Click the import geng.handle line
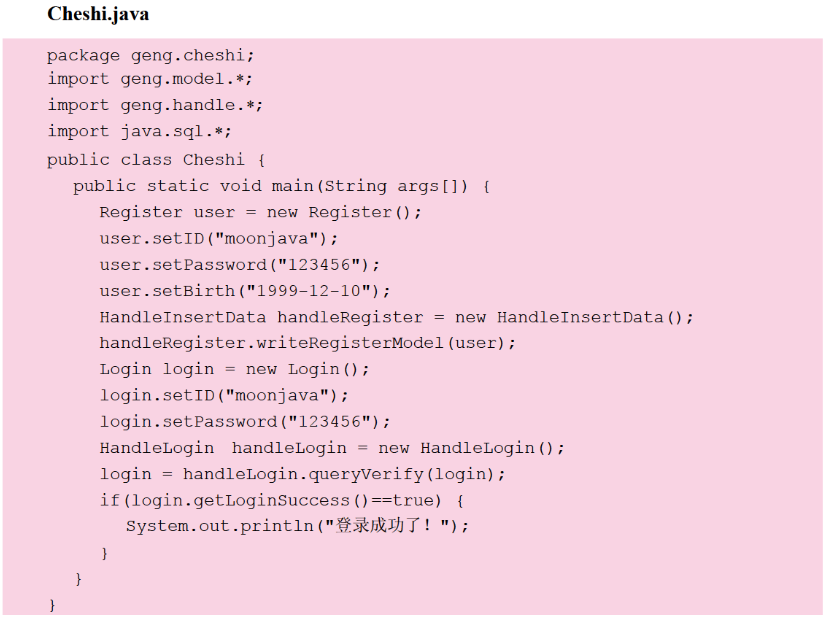This screenshot has width=826, height=628. (x=155, y=105)
